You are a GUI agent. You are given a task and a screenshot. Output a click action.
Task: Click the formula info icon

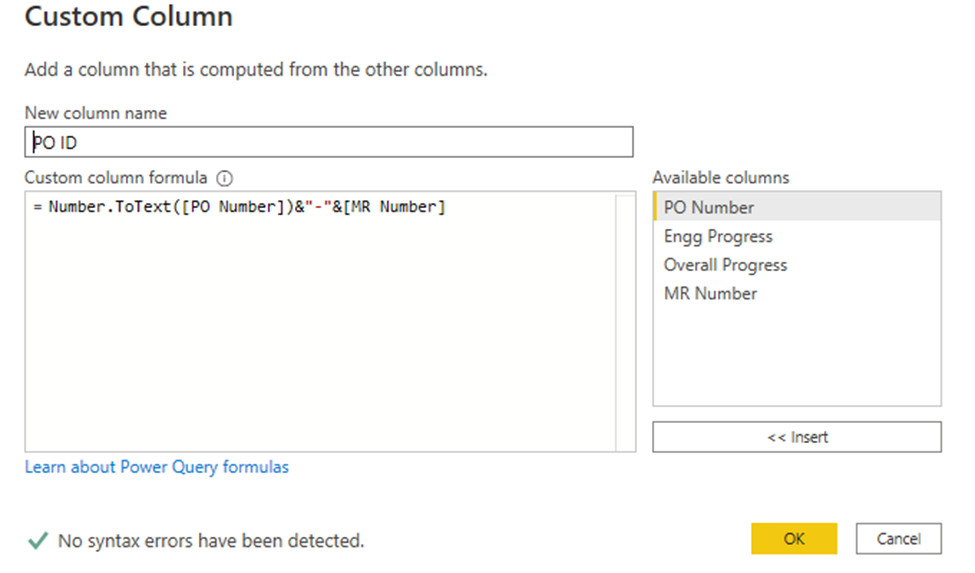coord(224,179)
